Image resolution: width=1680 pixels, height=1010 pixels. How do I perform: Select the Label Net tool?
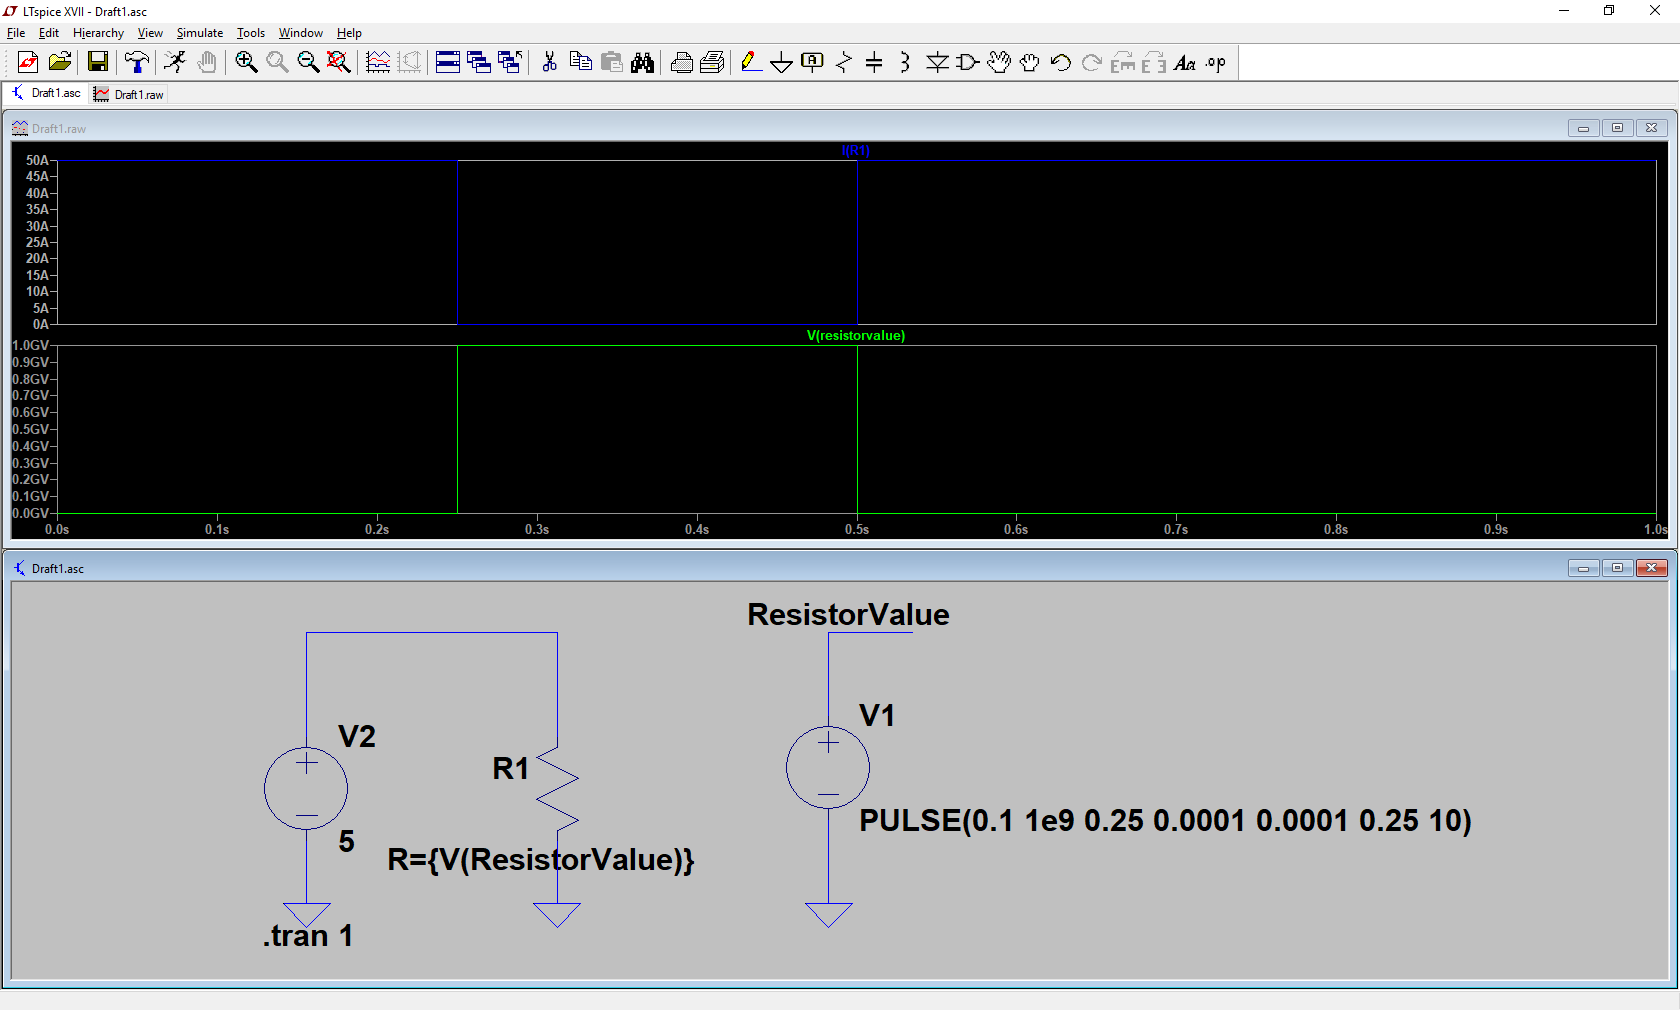click(813, 62)
